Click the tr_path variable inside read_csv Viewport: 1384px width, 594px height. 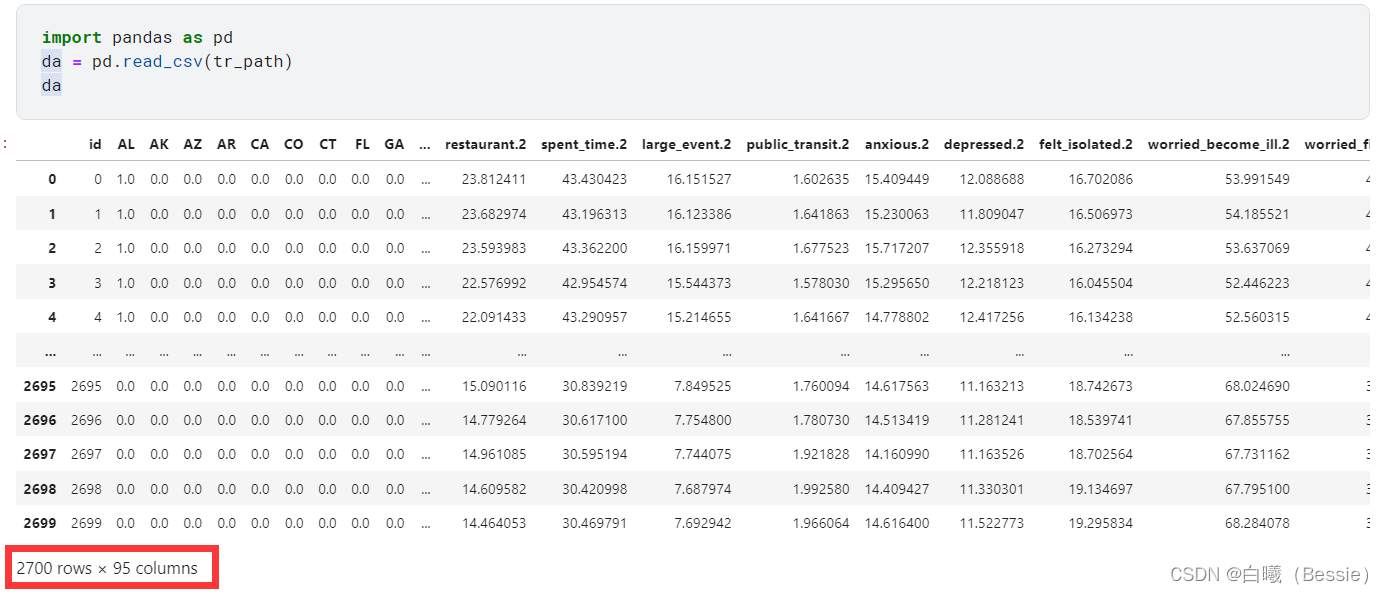(247, 61)
